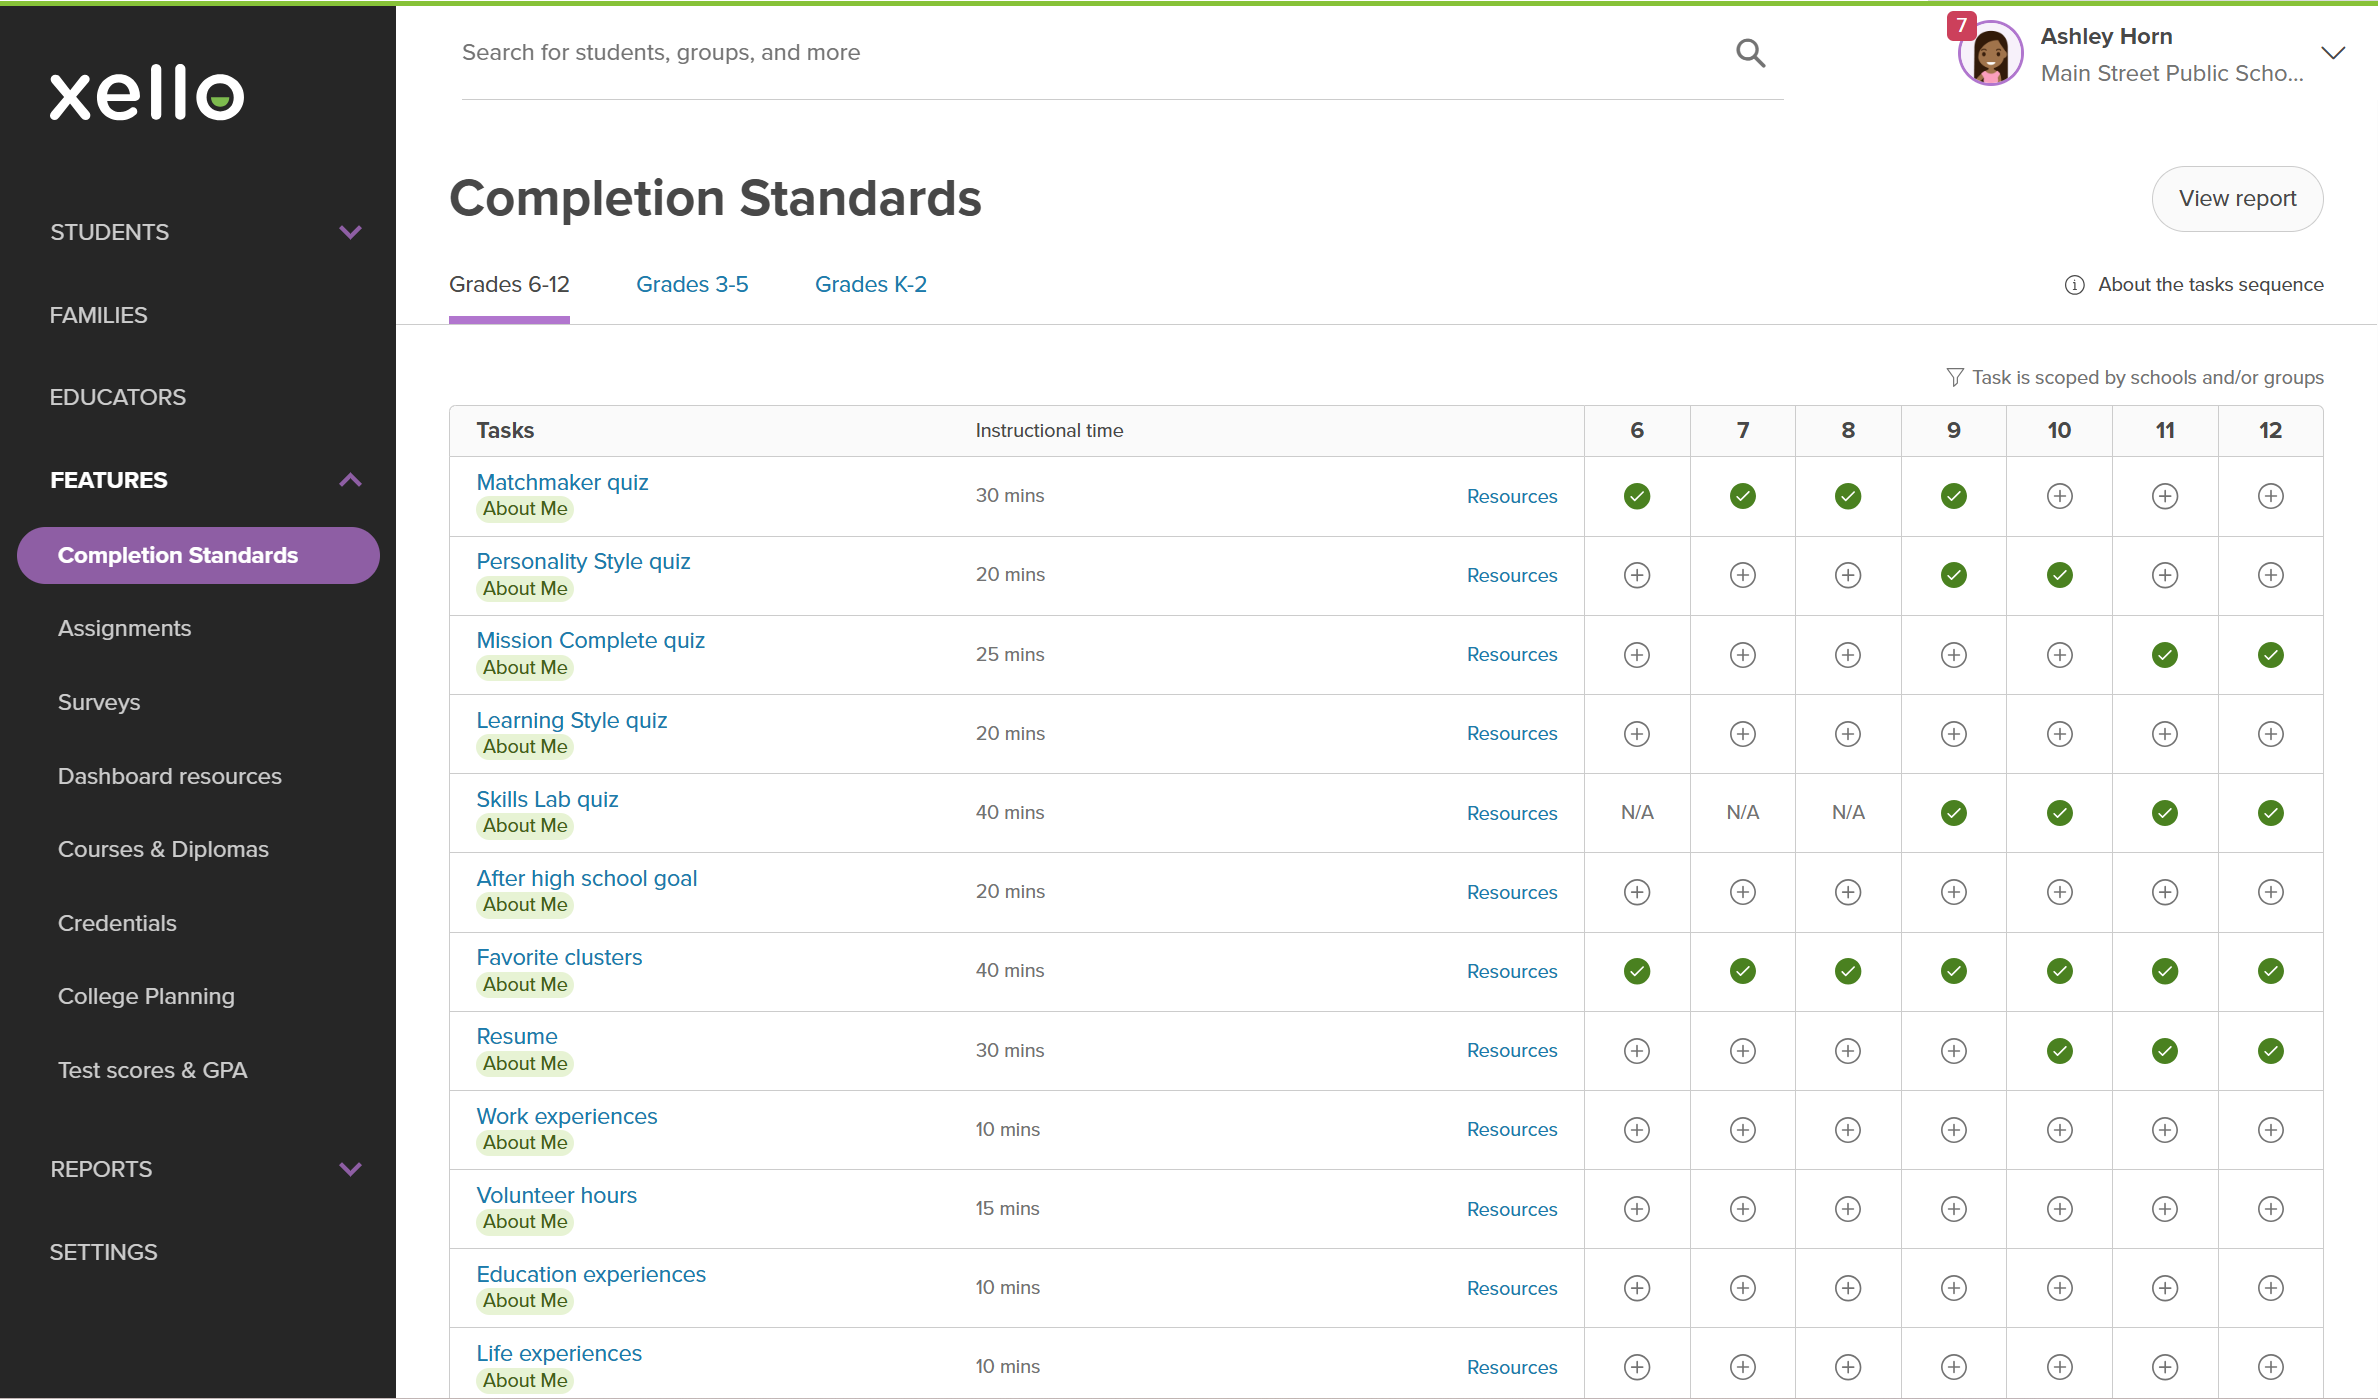
Task: Uncheck Favorite clusters for grade 12
Action: coord(2270,971)
